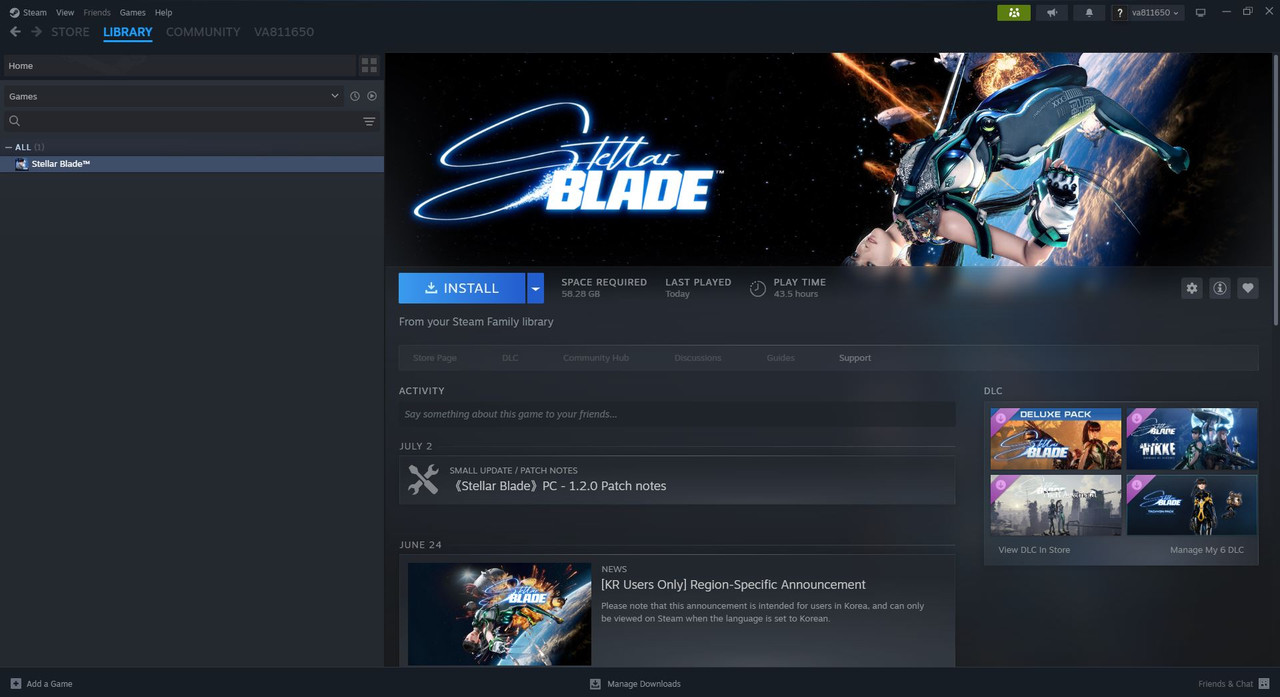Click Manage My 6 DLC
The width and height of the screenshot is (1280, 697).
[x=1207, y=550]
